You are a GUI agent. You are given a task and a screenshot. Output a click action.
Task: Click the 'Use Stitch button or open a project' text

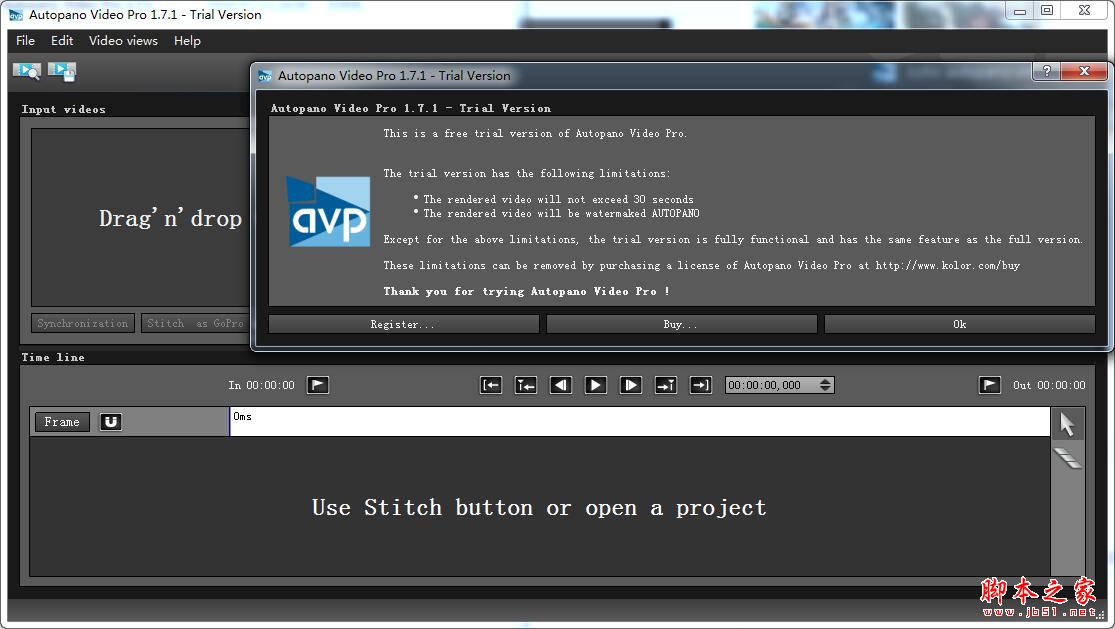[x=539, y=507]
